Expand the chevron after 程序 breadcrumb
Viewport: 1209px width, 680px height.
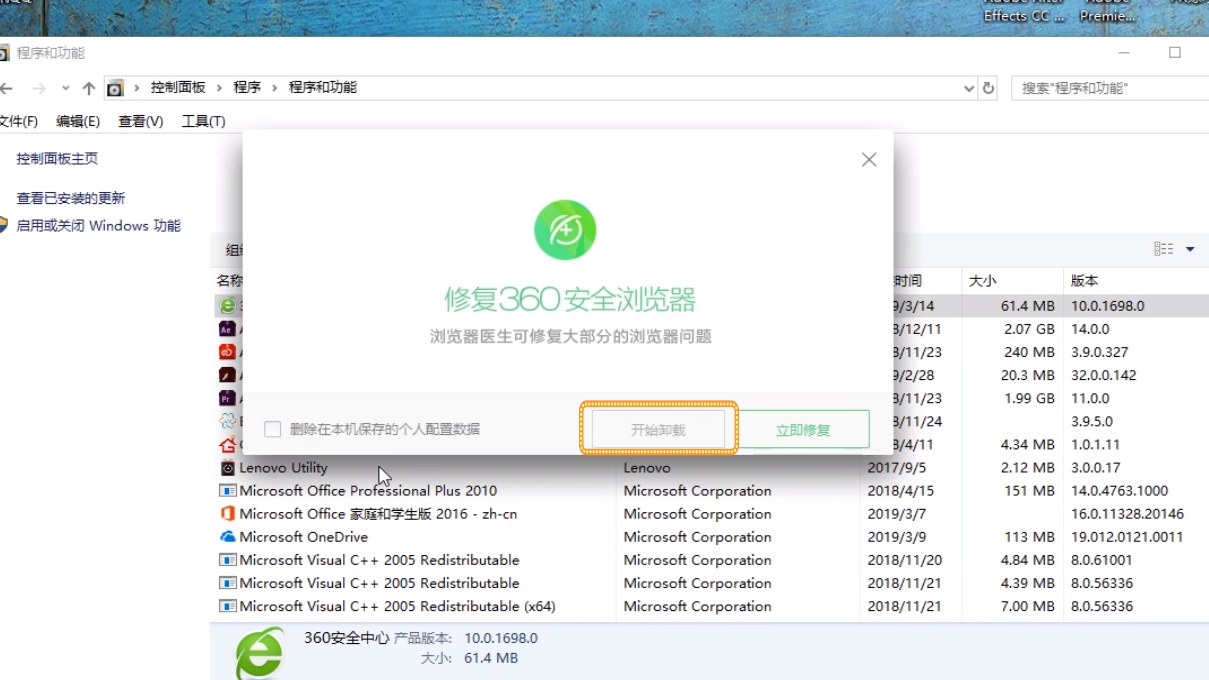point(274,88)
